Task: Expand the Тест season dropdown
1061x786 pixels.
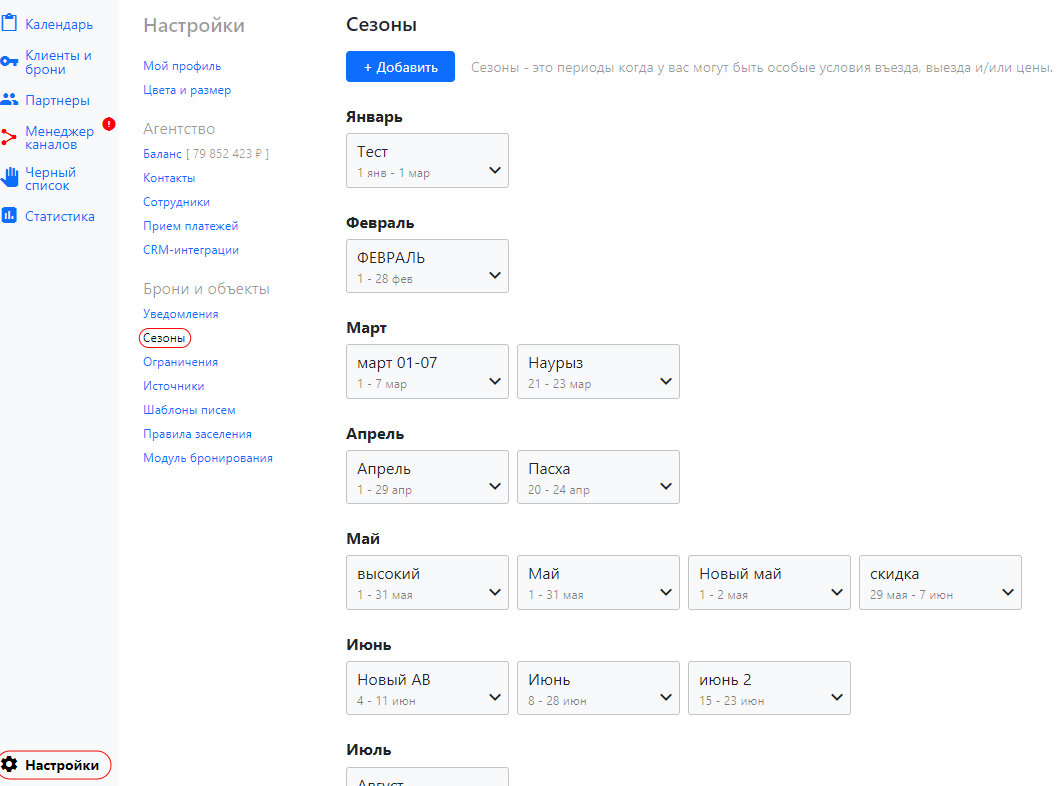Action: click(x=495, y=171)
